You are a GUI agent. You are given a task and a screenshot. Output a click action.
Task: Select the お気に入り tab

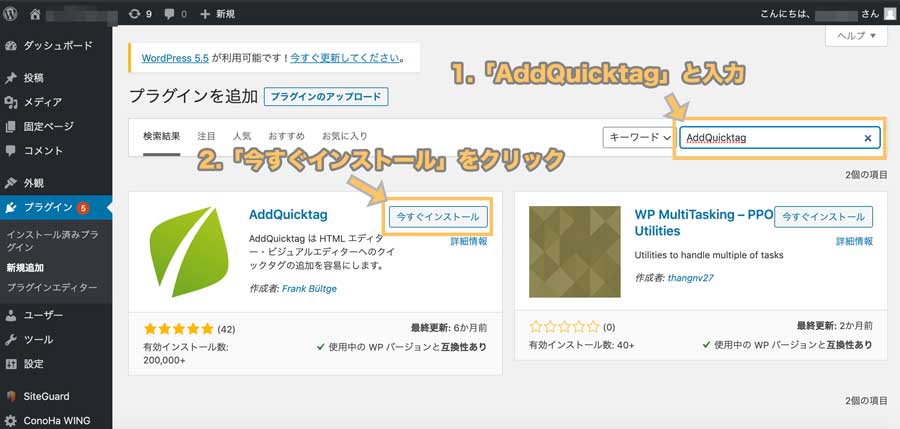344,137
